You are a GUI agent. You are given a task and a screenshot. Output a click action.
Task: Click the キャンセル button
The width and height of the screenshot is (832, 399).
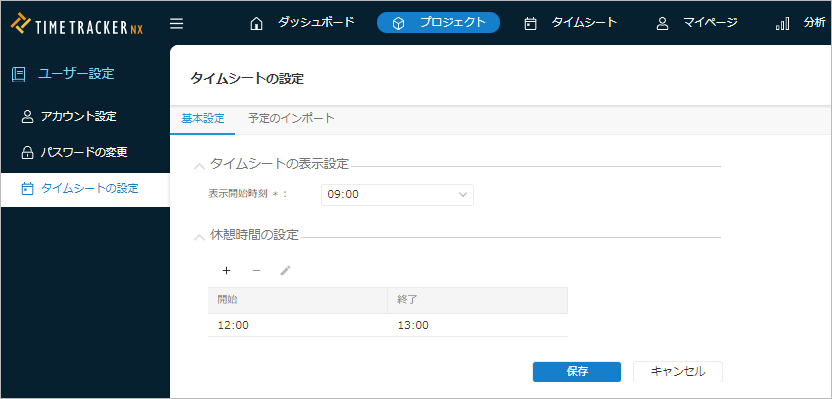point(678,372)
